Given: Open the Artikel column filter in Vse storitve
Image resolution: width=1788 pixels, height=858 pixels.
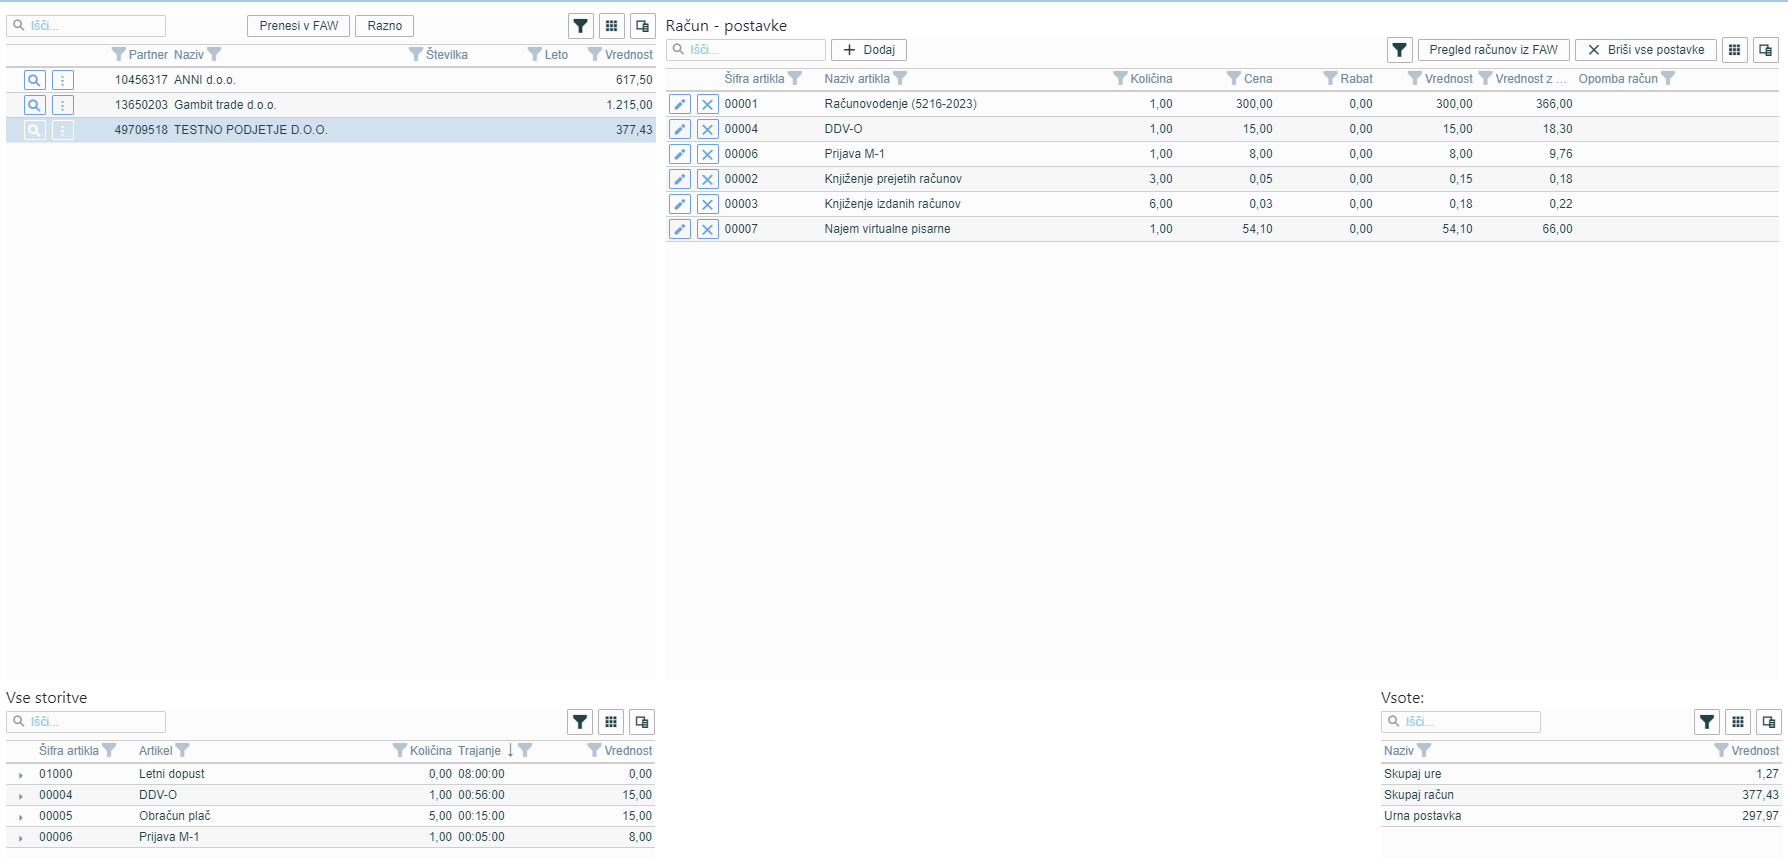Looking at the screenshot, I should (182, 750).
